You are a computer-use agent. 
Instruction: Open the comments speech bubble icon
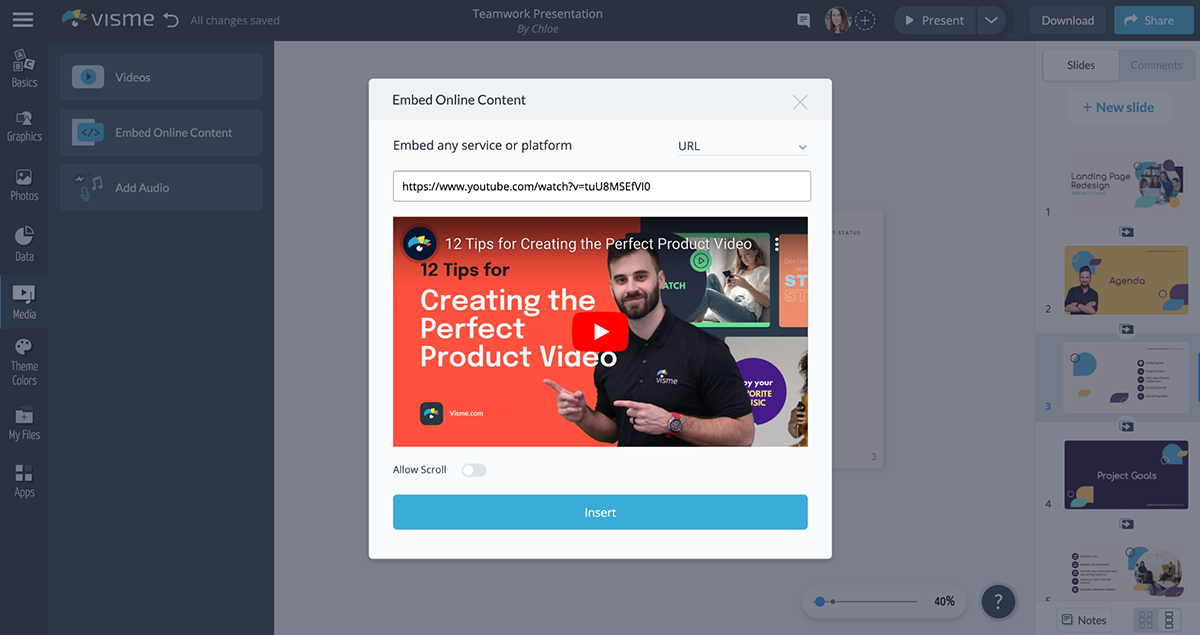(x=803, y=20)
